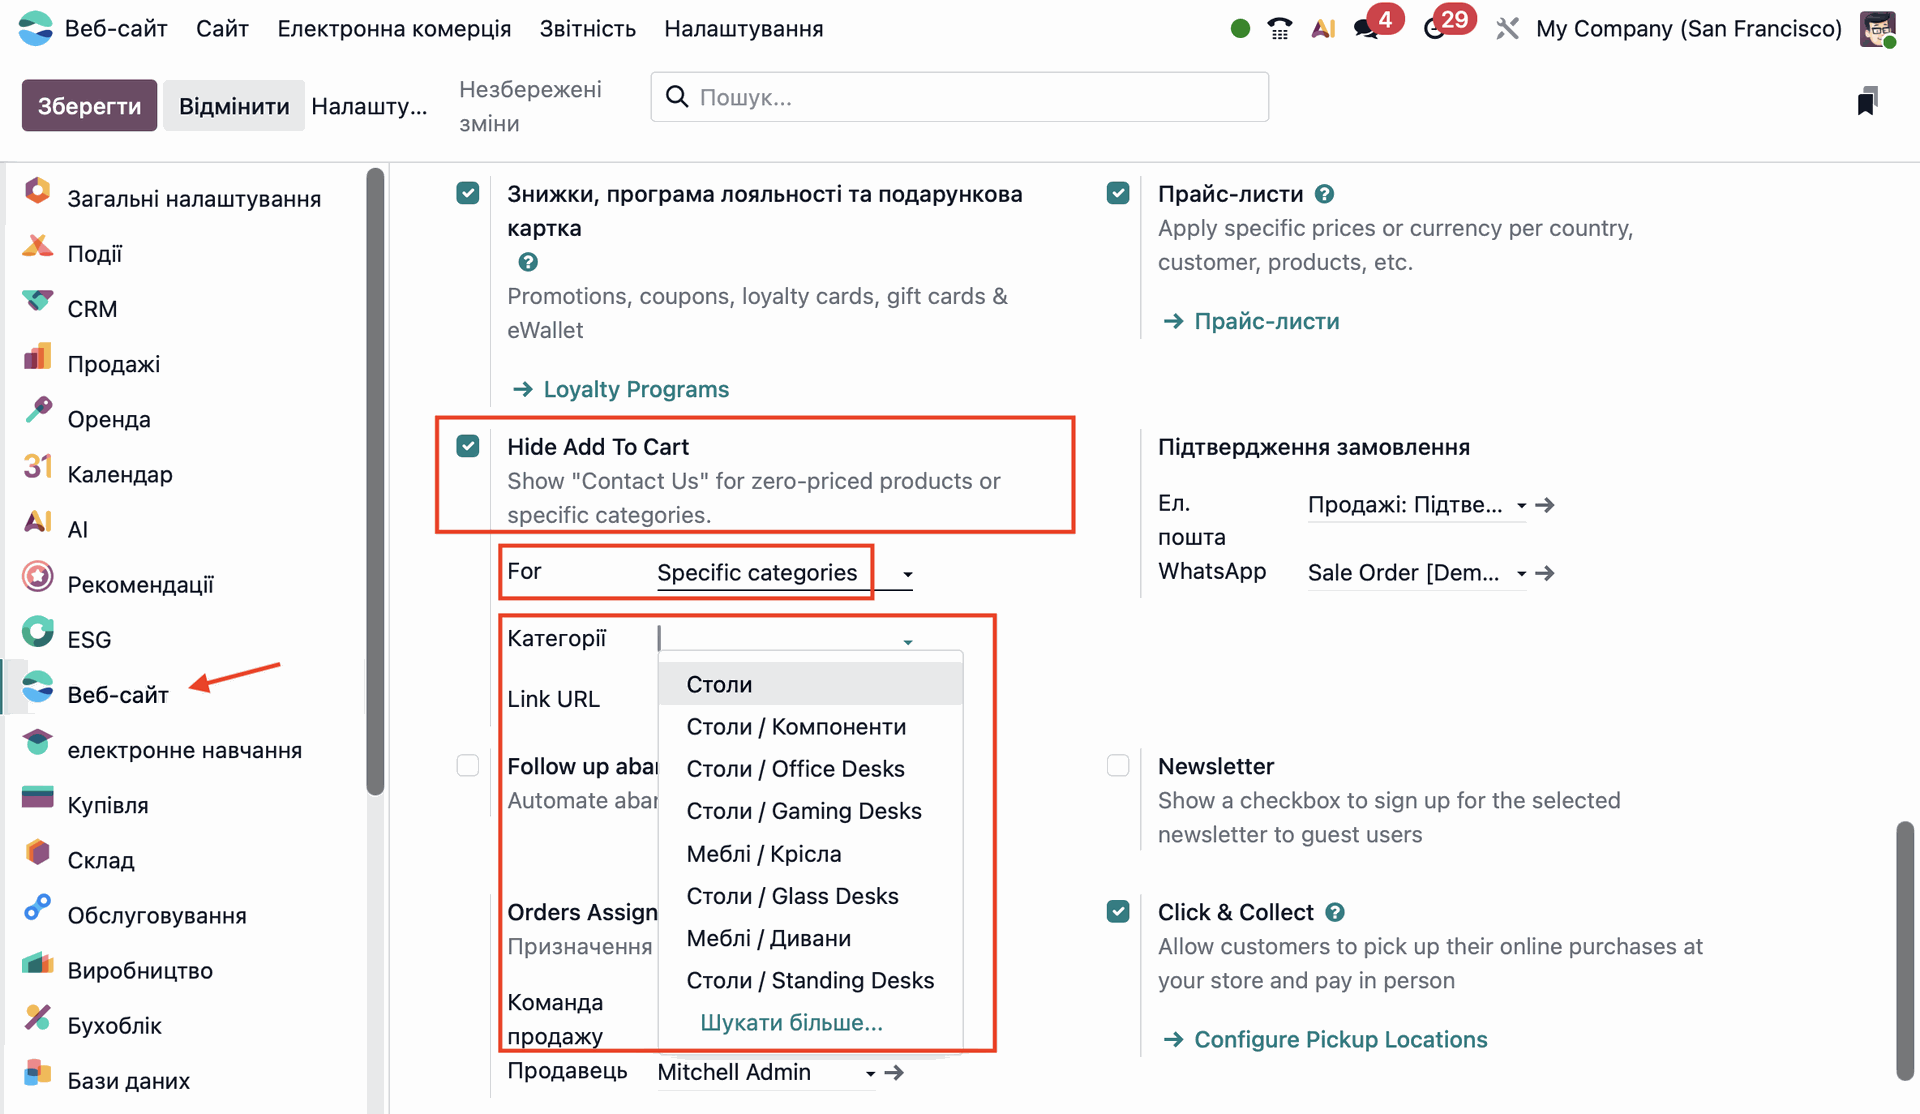
Task: Select Столи / Office Desks category option
Action: pyautogui.click(x=795, y=769)
